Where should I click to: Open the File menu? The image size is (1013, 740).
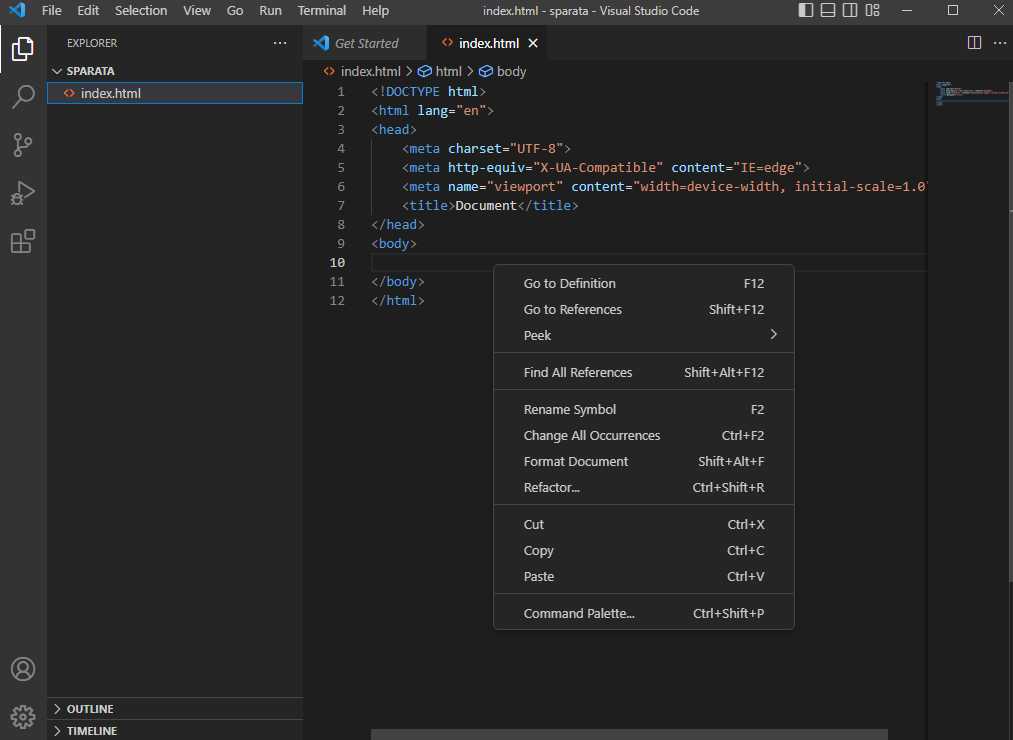point(51,10)
